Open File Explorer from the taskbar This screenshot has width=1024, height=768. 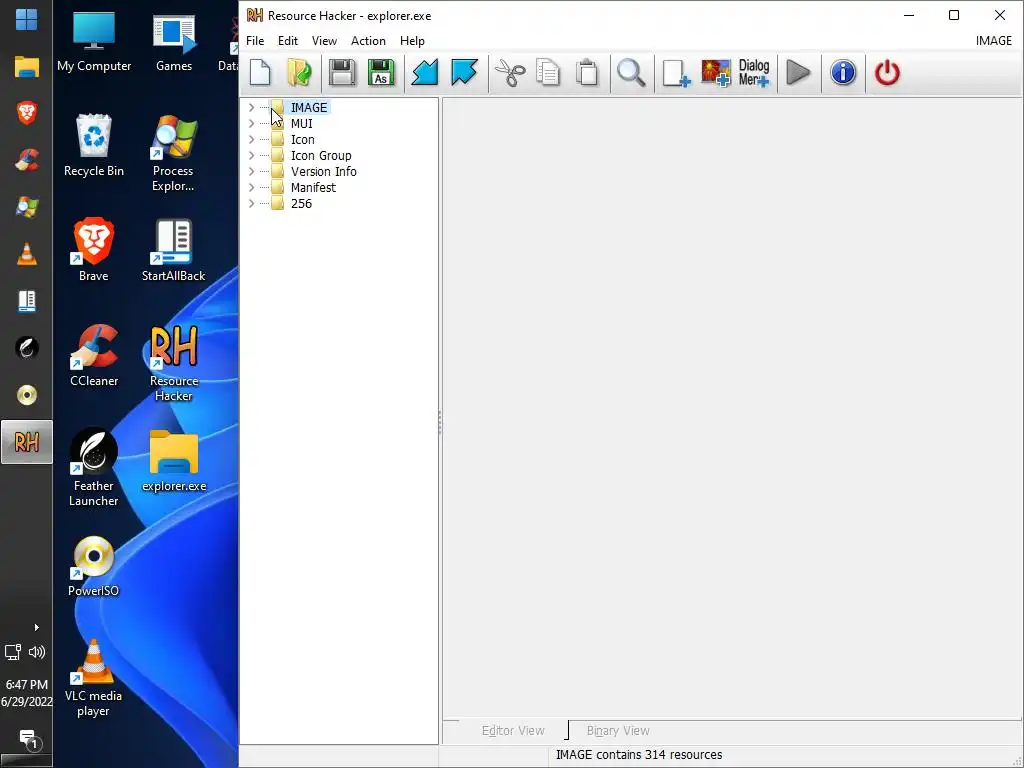point(26,67)
